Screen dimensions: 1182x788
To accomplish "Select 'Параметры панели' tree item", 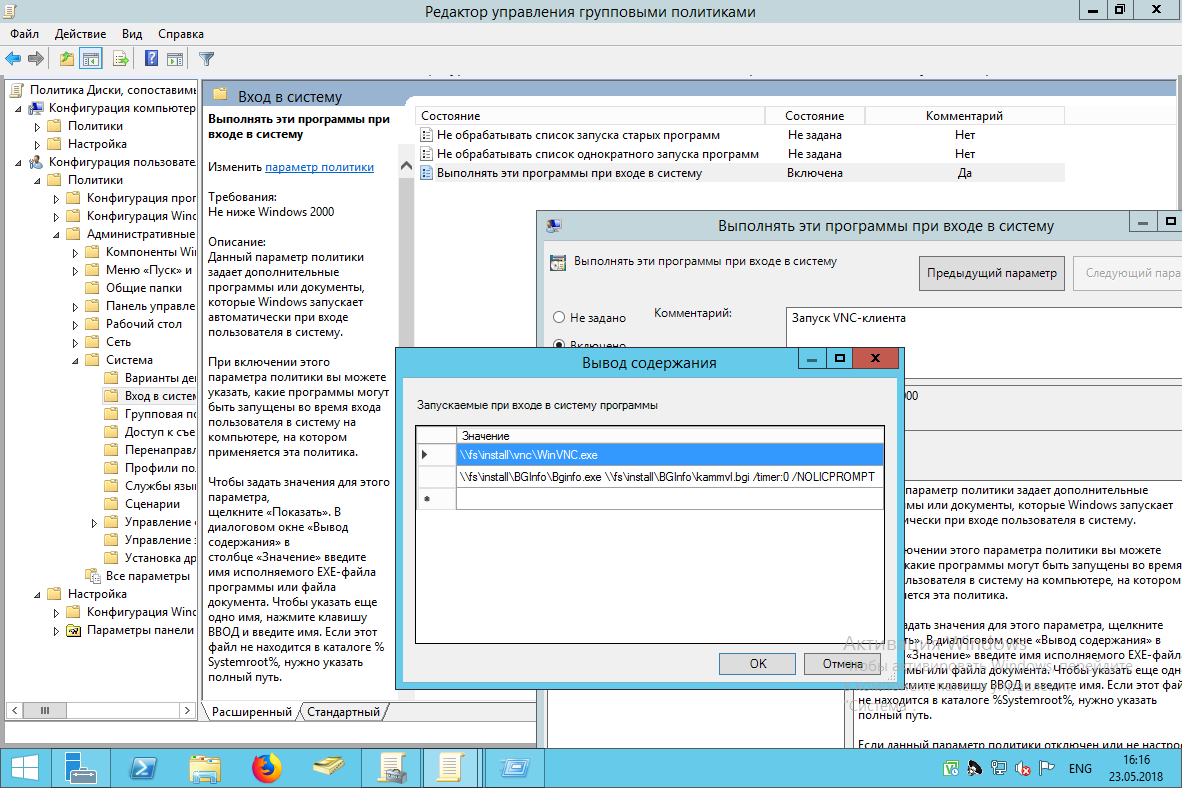I will (140, 630).
